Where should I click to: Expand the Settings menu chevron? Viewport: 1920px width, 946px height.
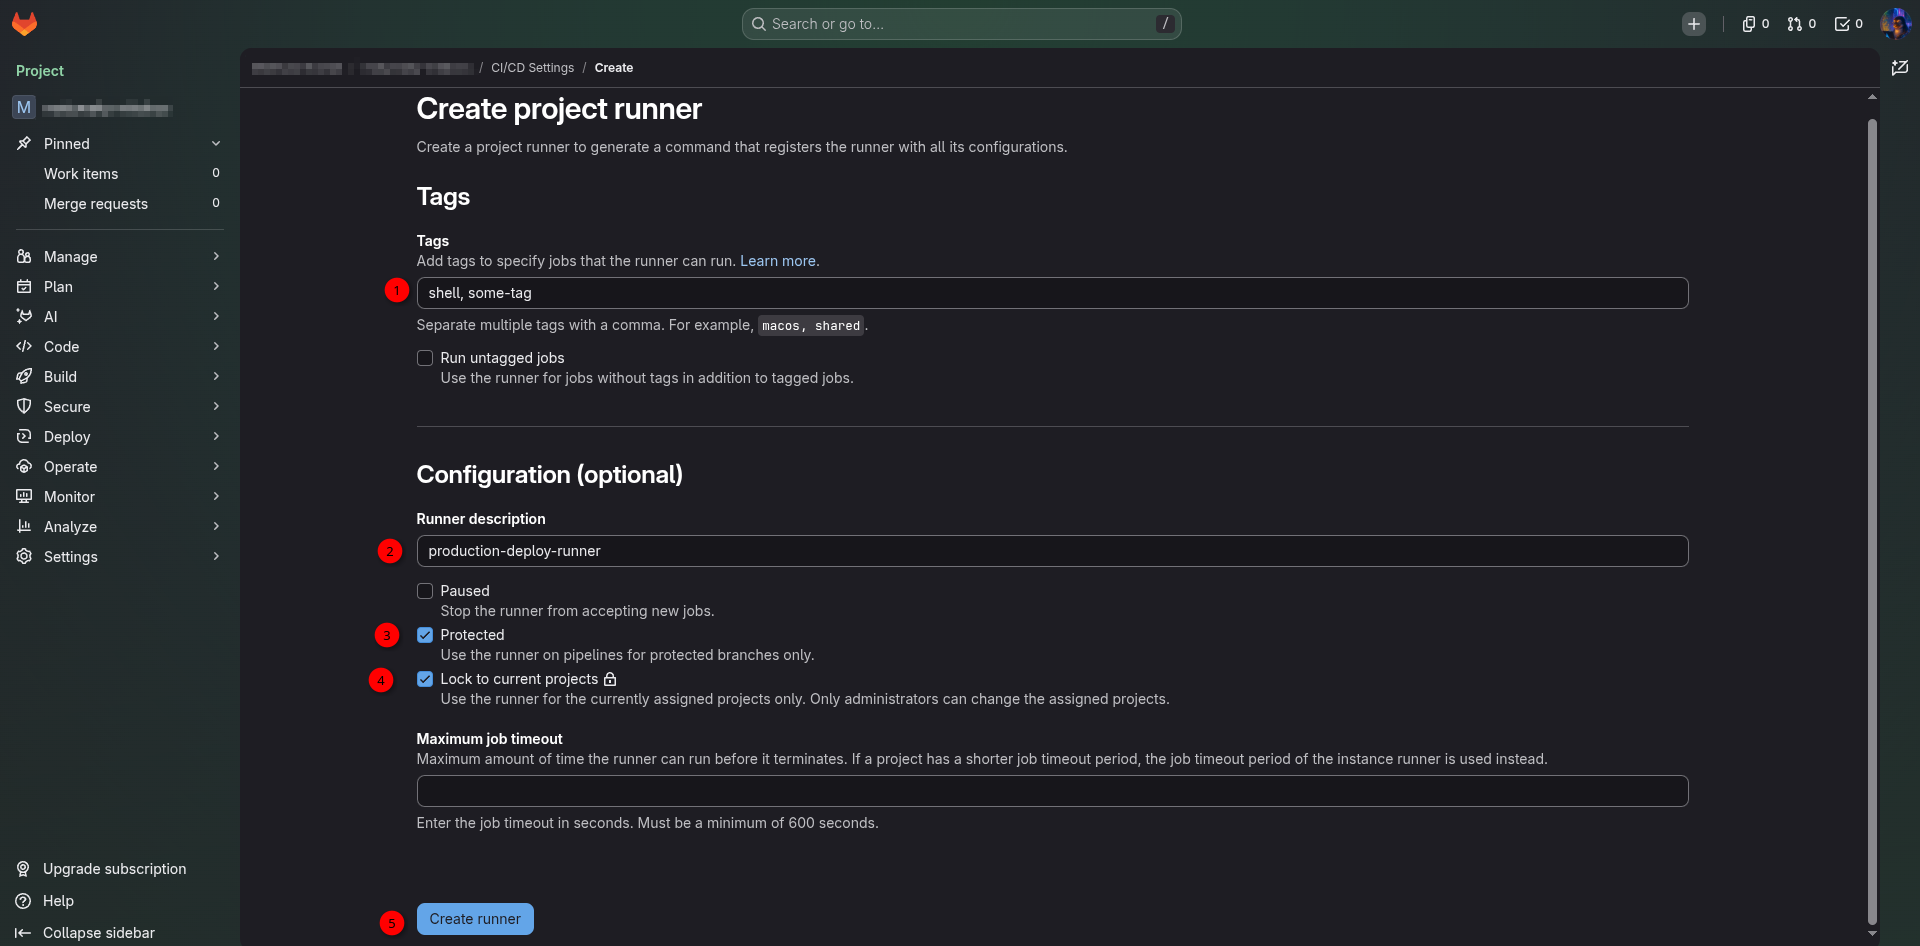coord(216,557)
